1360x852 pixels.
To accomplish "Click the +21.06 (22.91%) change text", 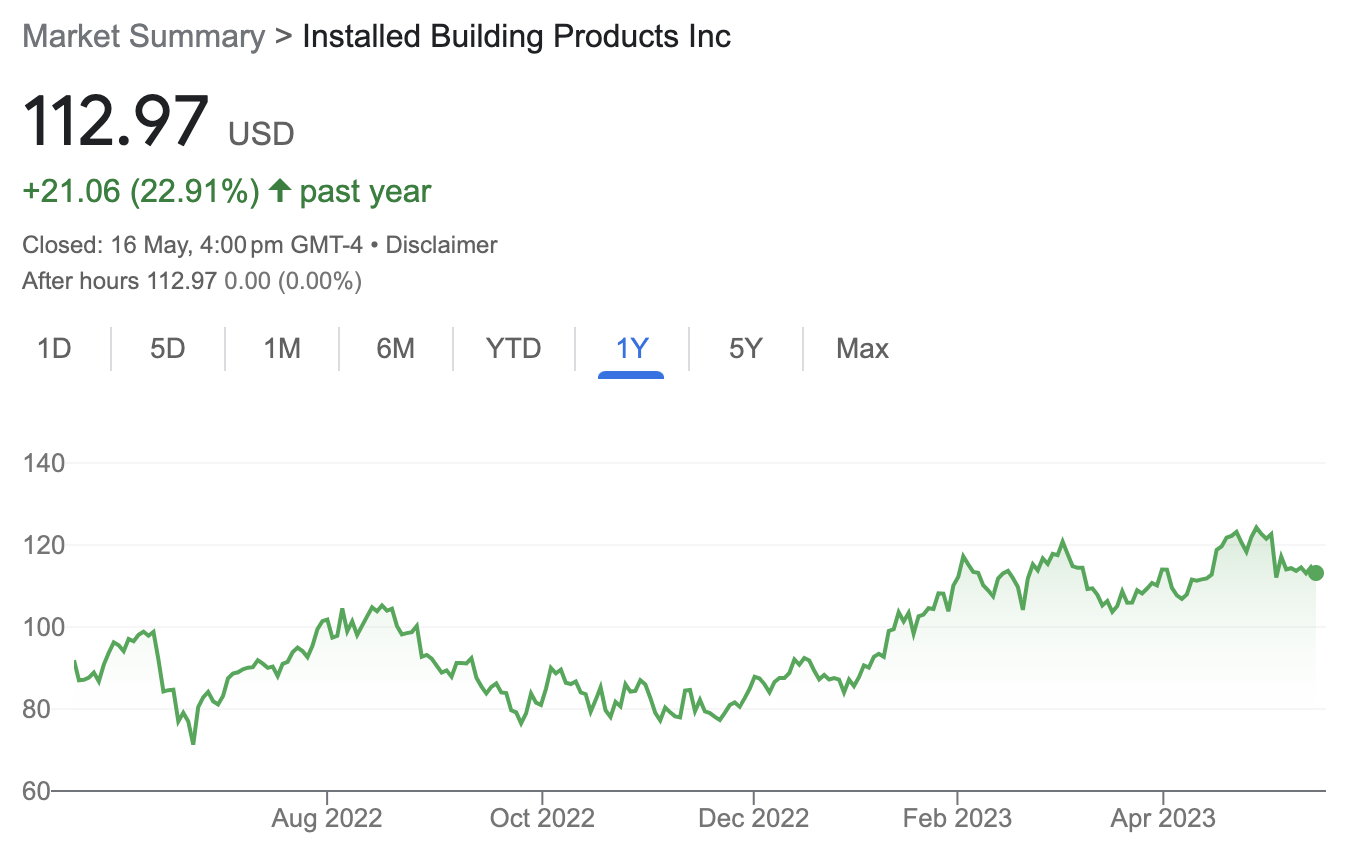I will (141, 191).
